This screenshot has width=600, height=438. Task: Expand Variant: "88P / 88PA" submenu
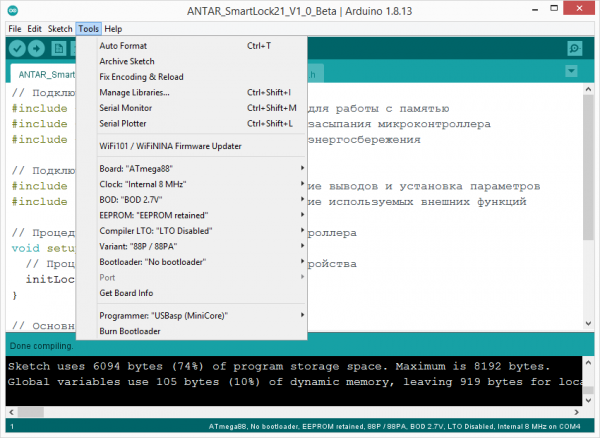click(x=191, y=247)
